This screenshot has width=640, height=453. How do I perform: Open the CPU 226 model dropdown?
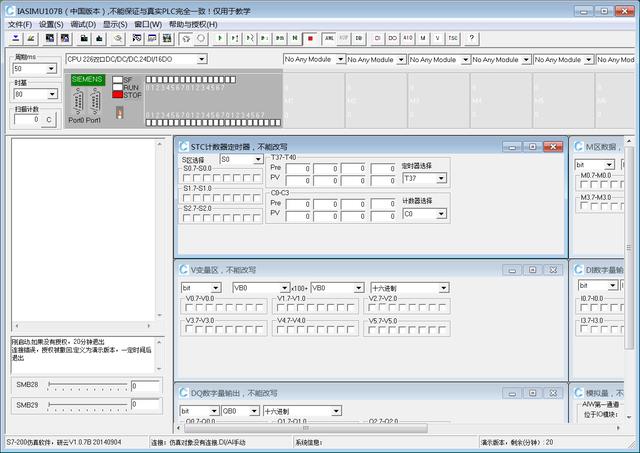coord(202,59)
